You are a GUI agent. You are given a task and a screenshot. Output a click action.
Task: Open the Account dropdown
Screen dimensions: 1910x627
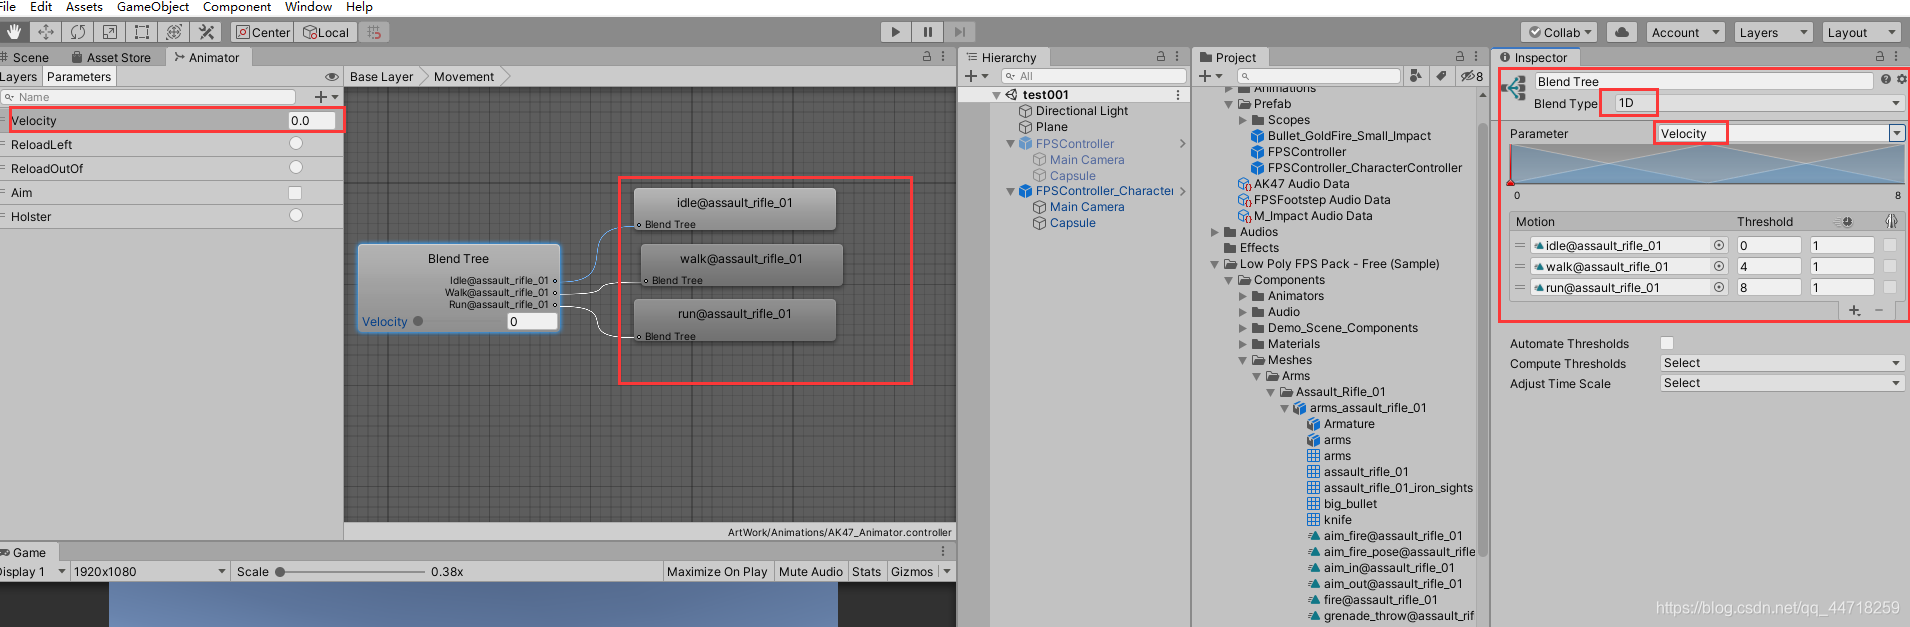click(1686, 32)
